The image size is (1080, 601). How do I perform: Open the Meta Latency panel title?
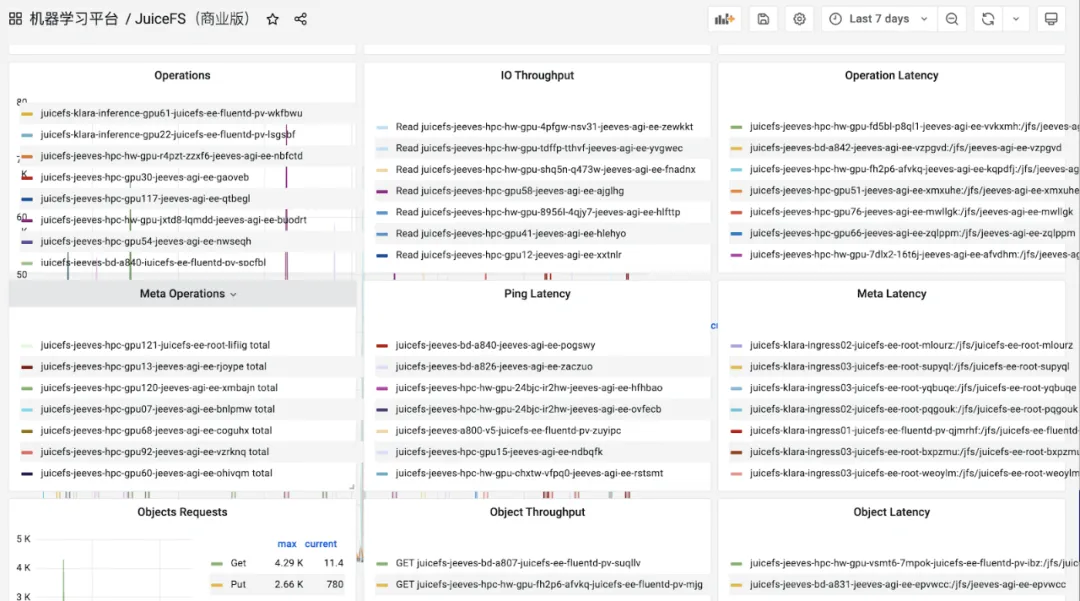tap(891, 294)
